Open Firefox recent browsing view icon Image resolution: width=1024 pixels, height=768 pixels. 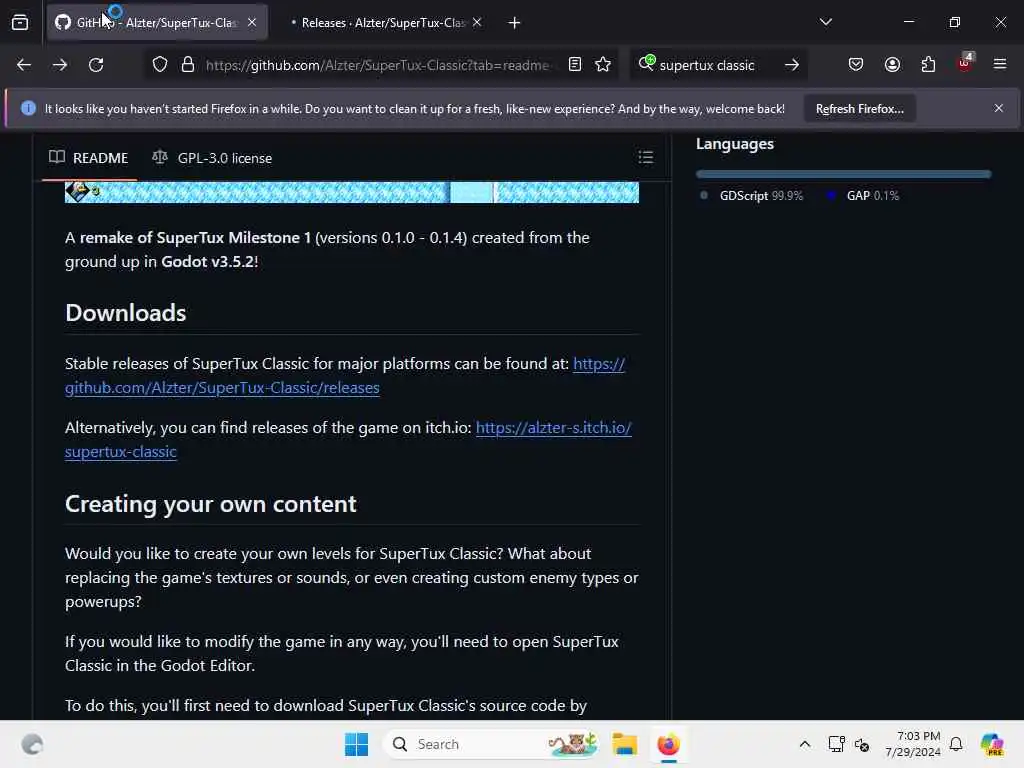20,23
